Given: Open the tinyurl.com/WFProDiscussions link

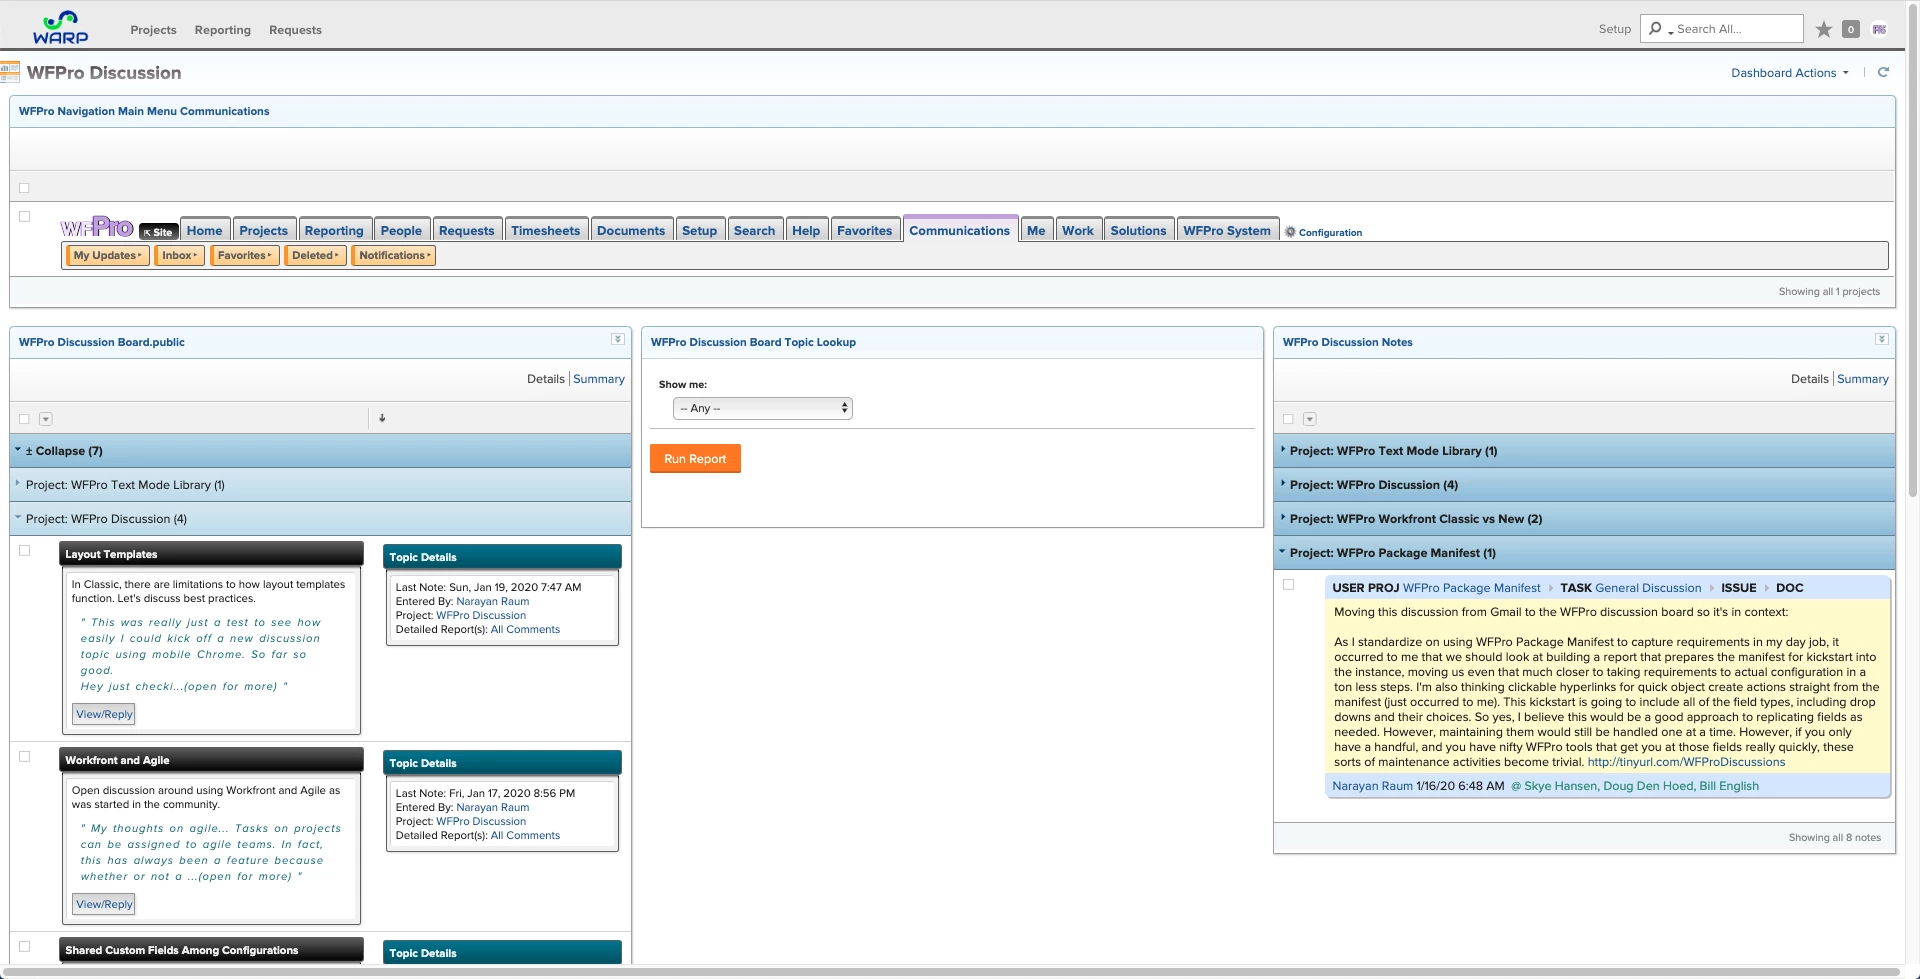Looking at the screenshot, I should tap(1686, 762).
